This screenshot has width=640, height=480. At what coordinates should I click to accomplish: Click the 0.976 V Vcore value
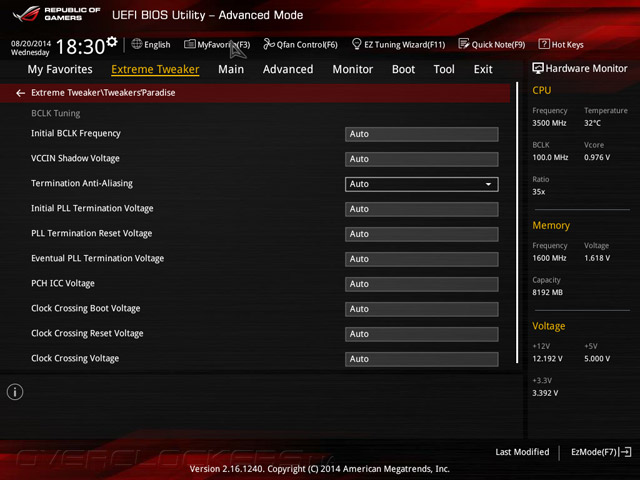597,157
